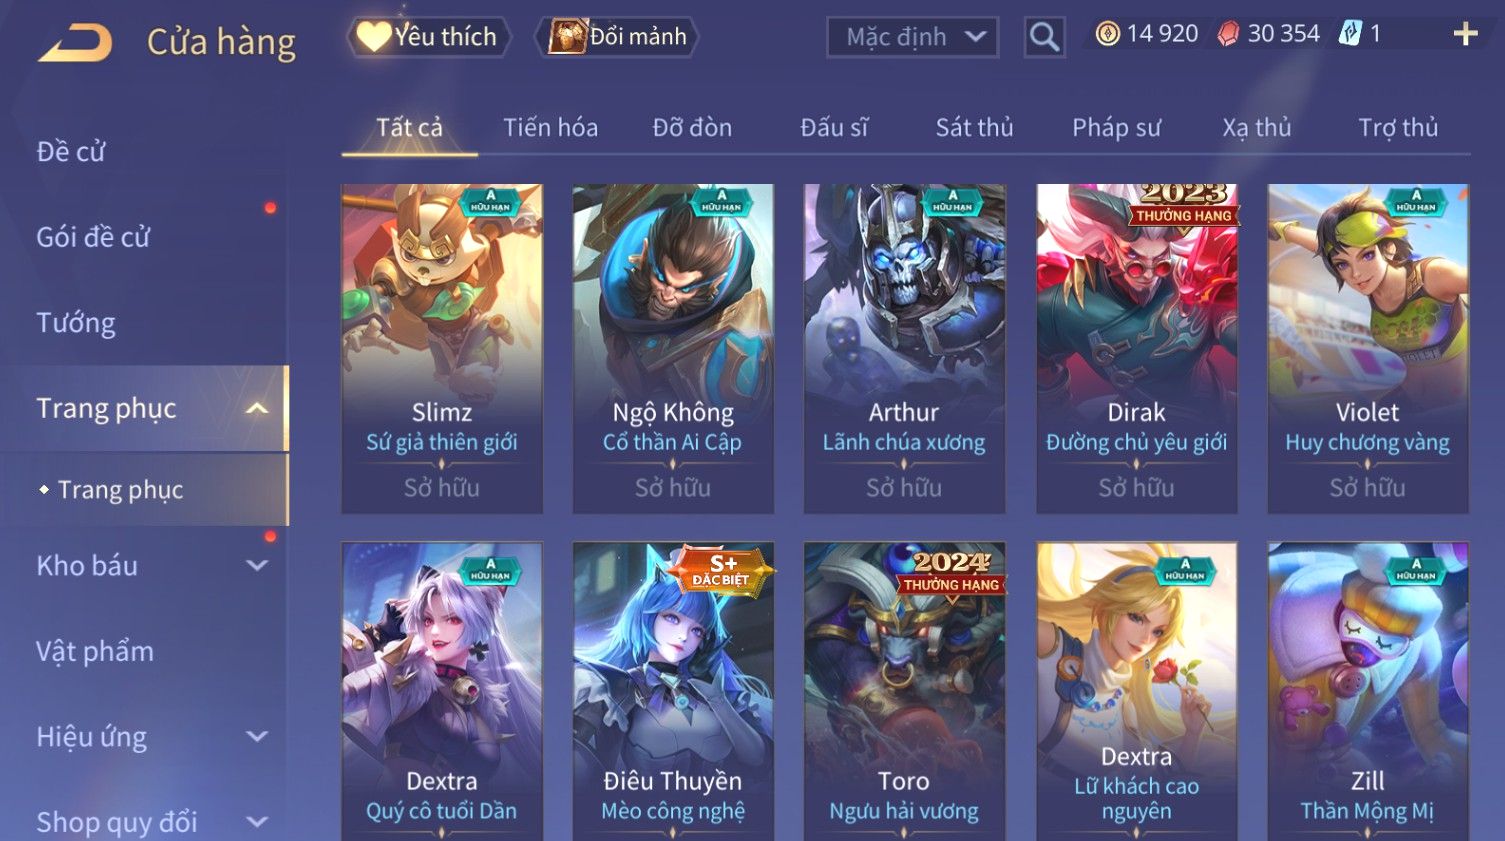Click the chest icon in Đổi mảnh

point(567,37)
